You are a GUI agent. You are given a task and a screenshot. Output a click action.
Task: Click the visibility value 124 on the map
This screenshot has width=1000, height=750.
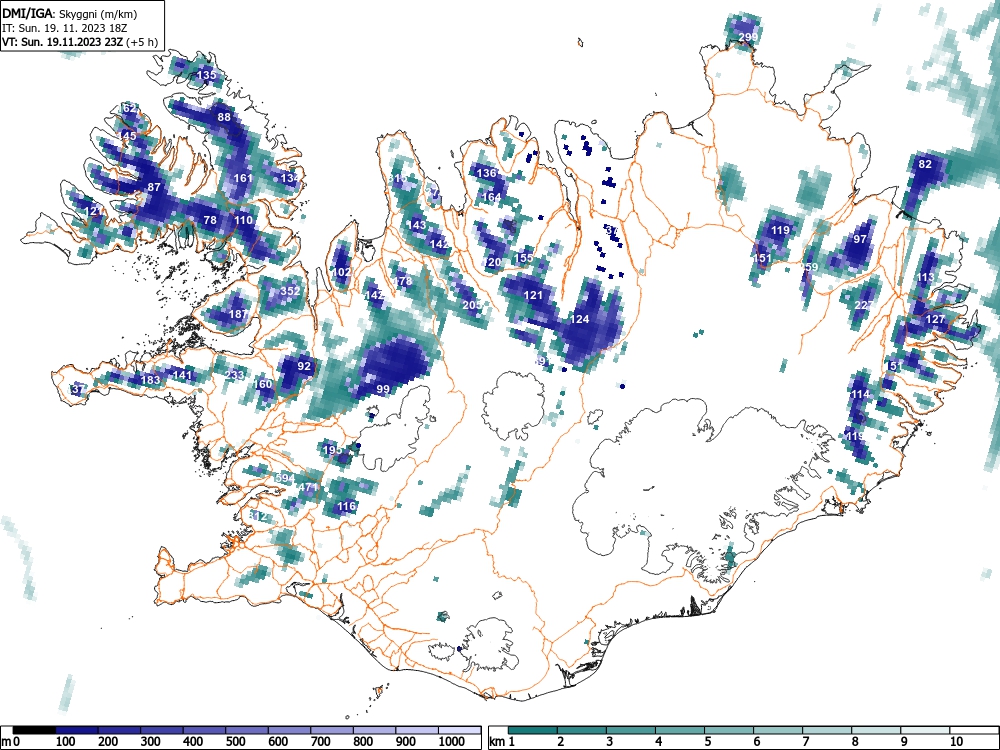coord(580,319)
